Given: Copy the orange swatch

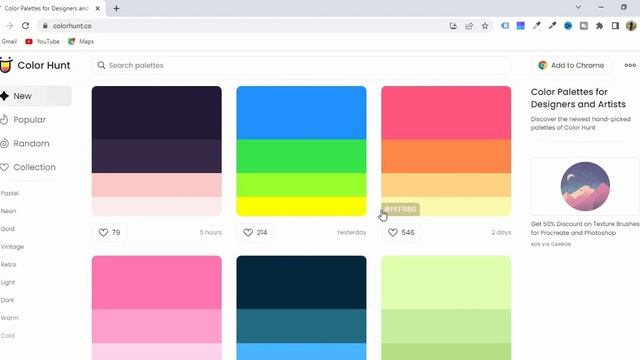Looking at the screenshot, I should pos(446,156).
